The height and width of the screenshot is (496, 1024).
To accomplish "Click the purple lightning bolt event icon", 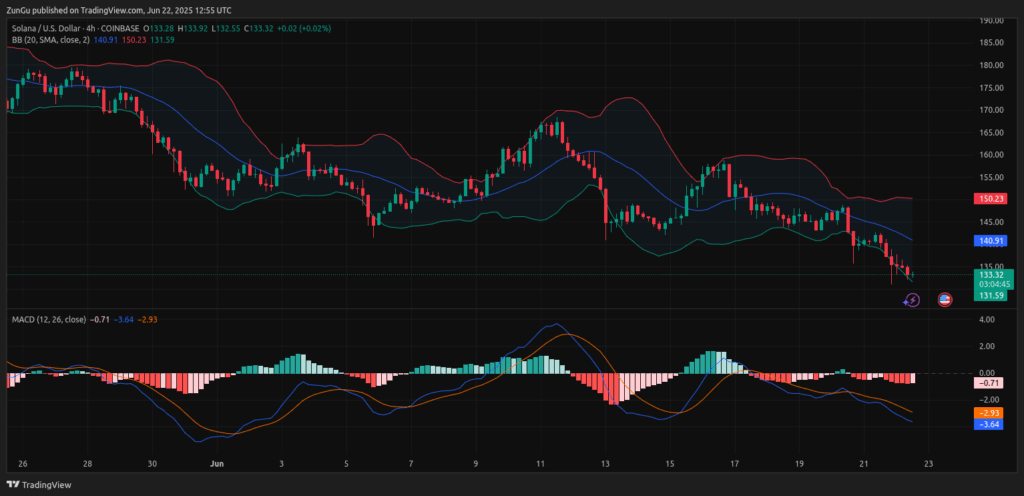I will click(x=912, y=300).
